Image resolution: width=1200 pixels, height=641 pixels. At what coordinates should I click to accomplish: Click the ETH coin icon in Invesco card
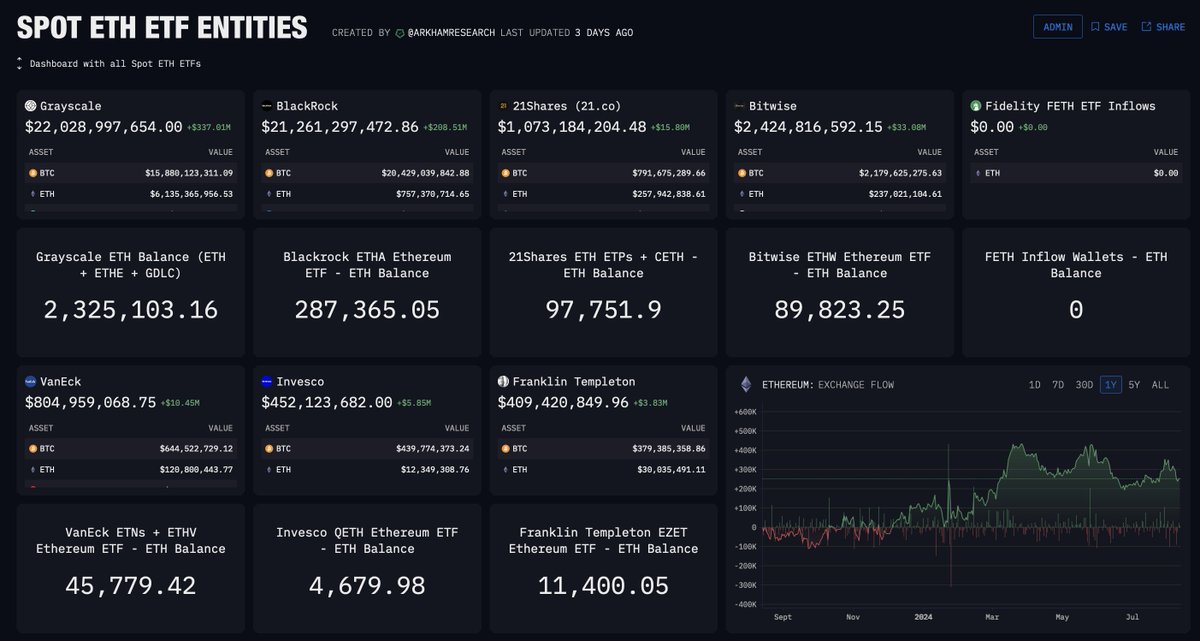point(269,469)
